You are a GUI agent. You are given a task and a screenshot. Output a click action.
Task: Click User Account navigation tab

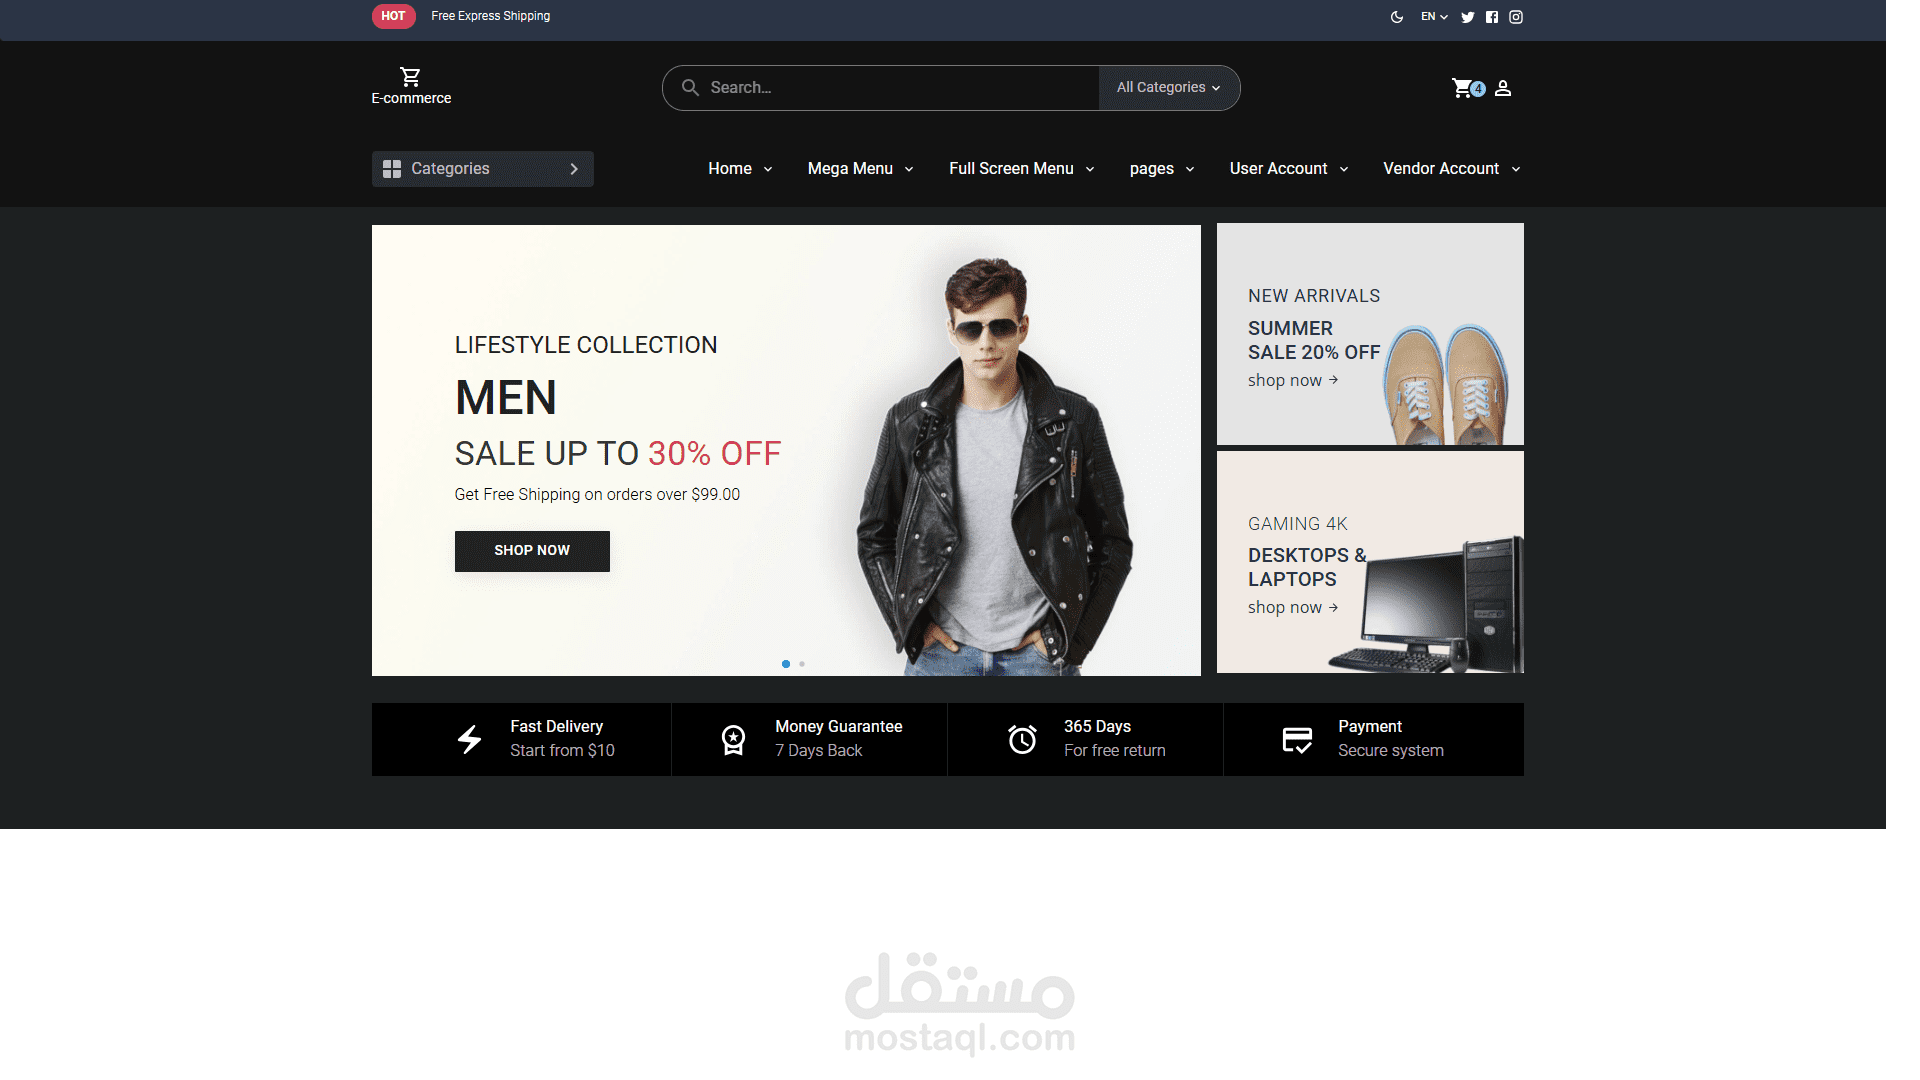1288,167
